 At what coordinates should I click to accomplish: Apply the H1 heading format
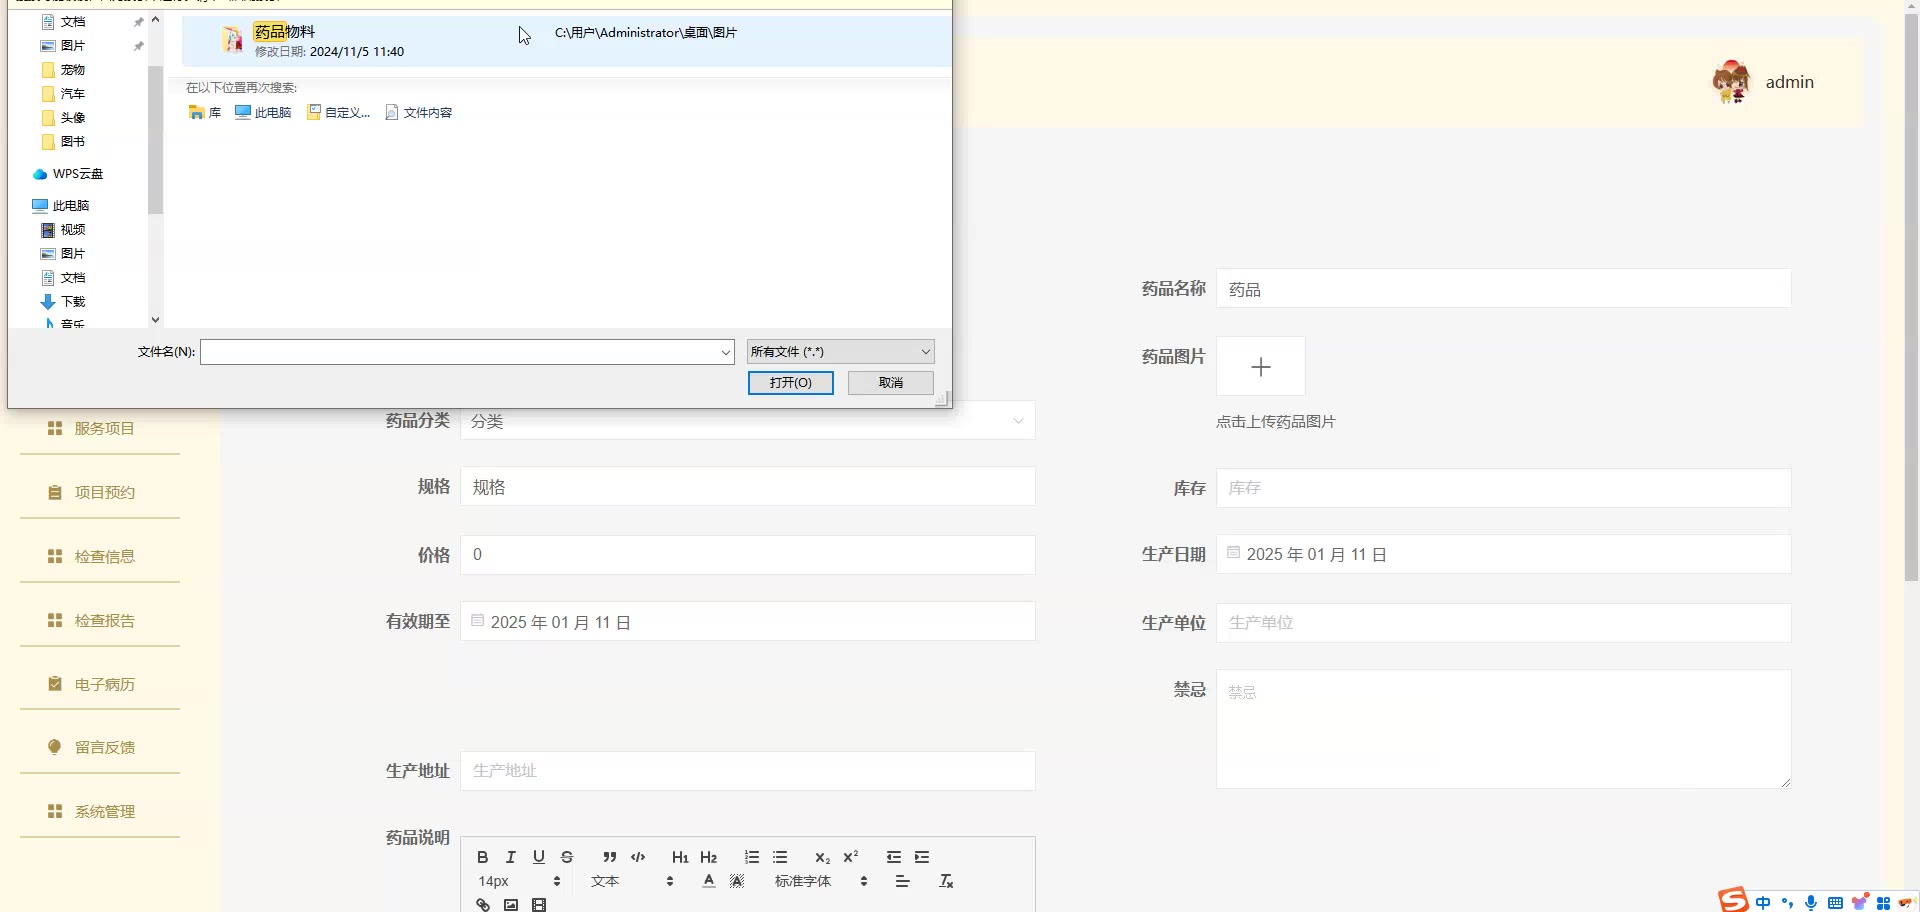click(680, 857)
